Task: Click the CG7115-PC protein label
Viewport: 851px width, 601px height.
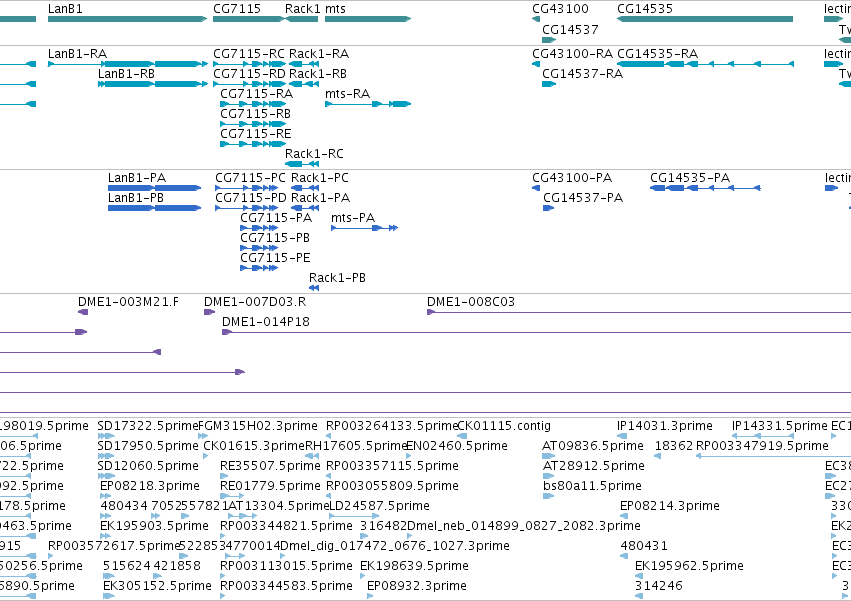Action: 250,178
